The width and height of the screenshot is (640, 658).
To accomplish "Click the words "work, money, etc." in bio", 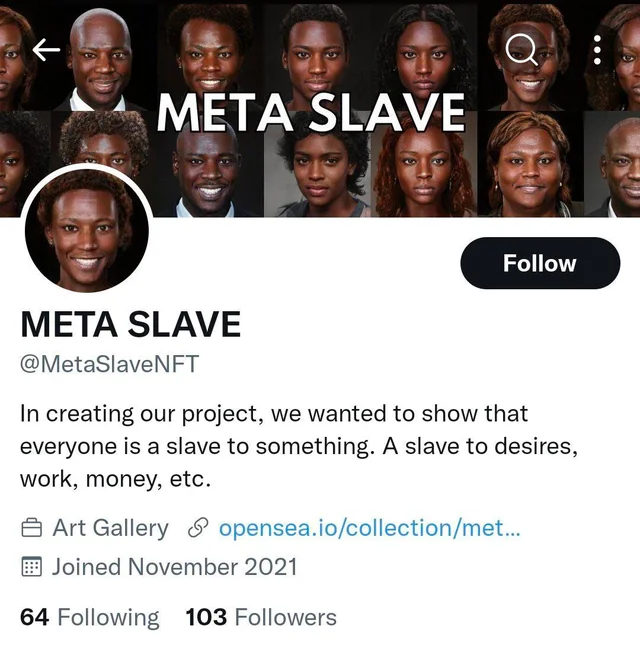I will (115, 478).
